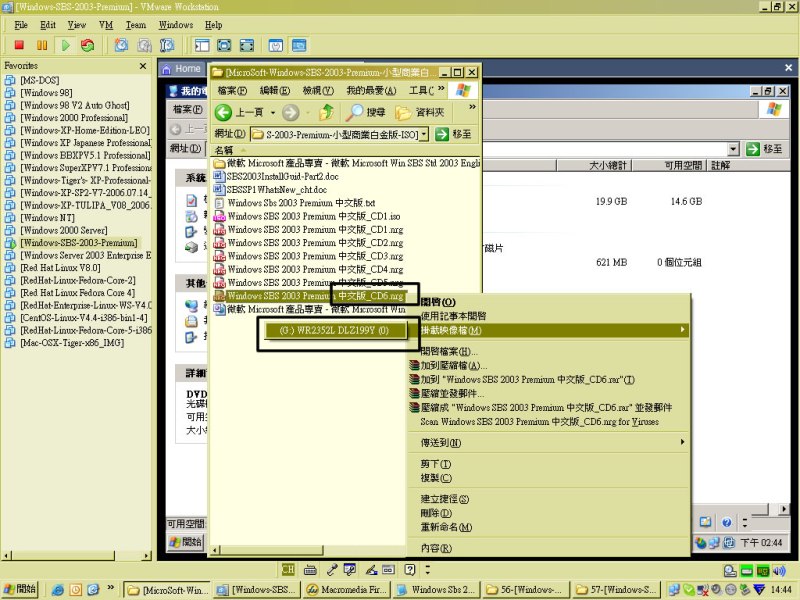Click the Quick Switch toolbar icon

(x=247, y=45)
